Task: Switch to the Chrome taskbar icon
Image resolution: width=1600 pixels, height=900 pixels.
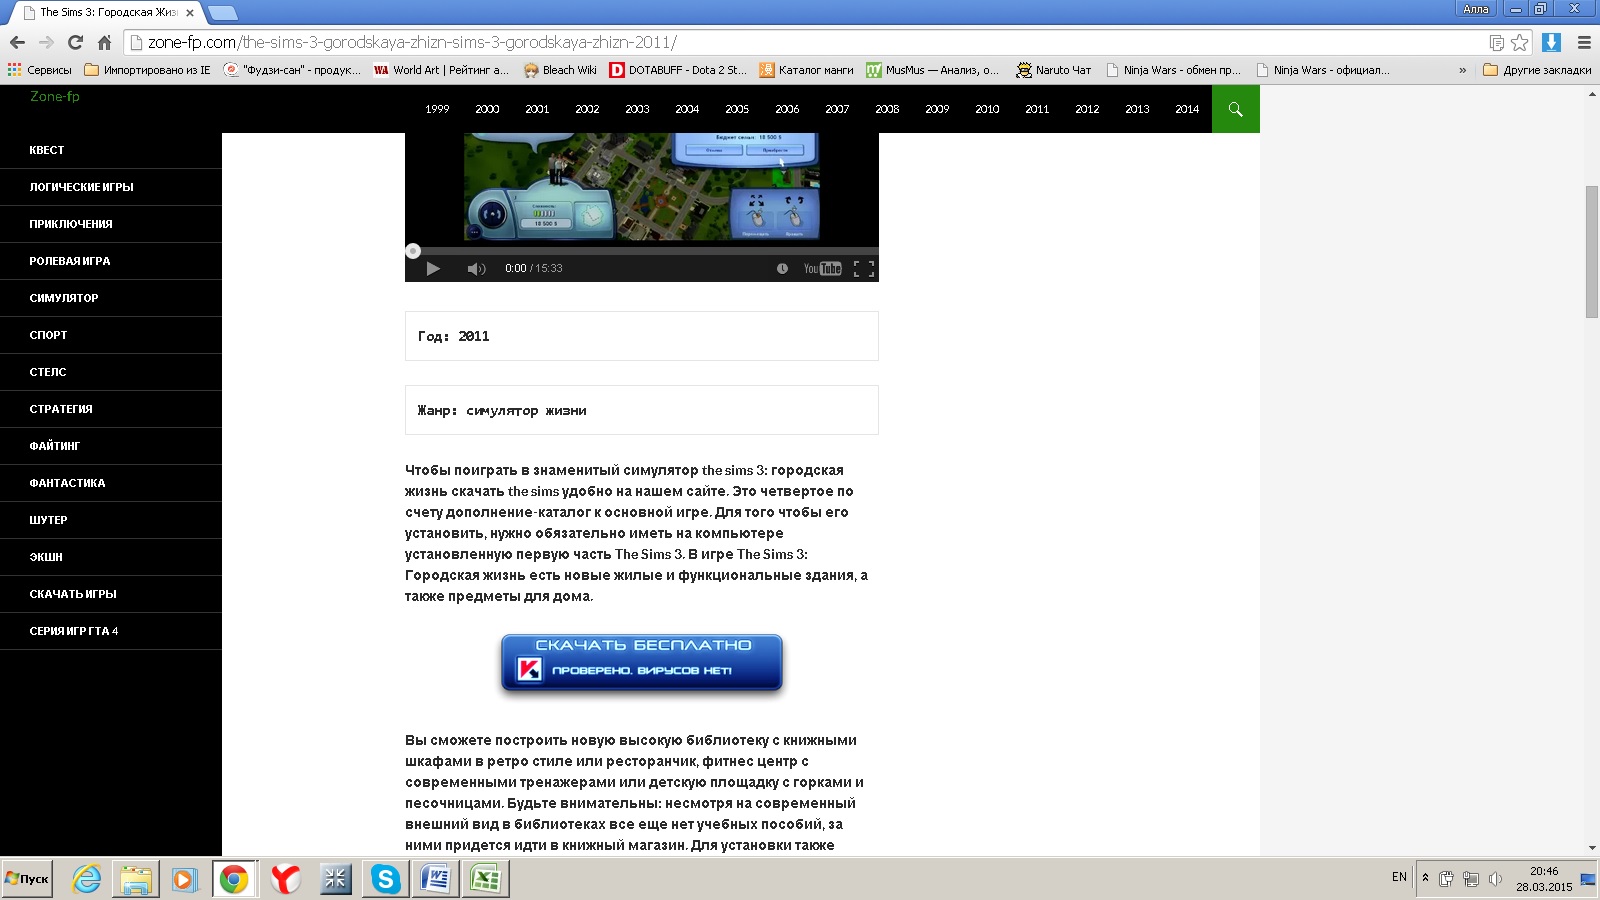Action: click(234, 879)
